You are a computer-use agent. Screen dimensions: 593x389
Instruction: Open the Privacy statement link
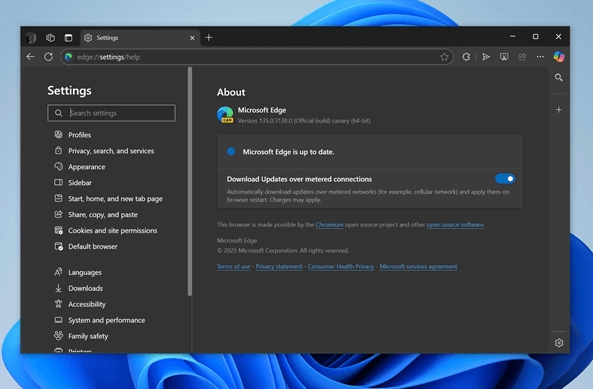coord(279,267)
